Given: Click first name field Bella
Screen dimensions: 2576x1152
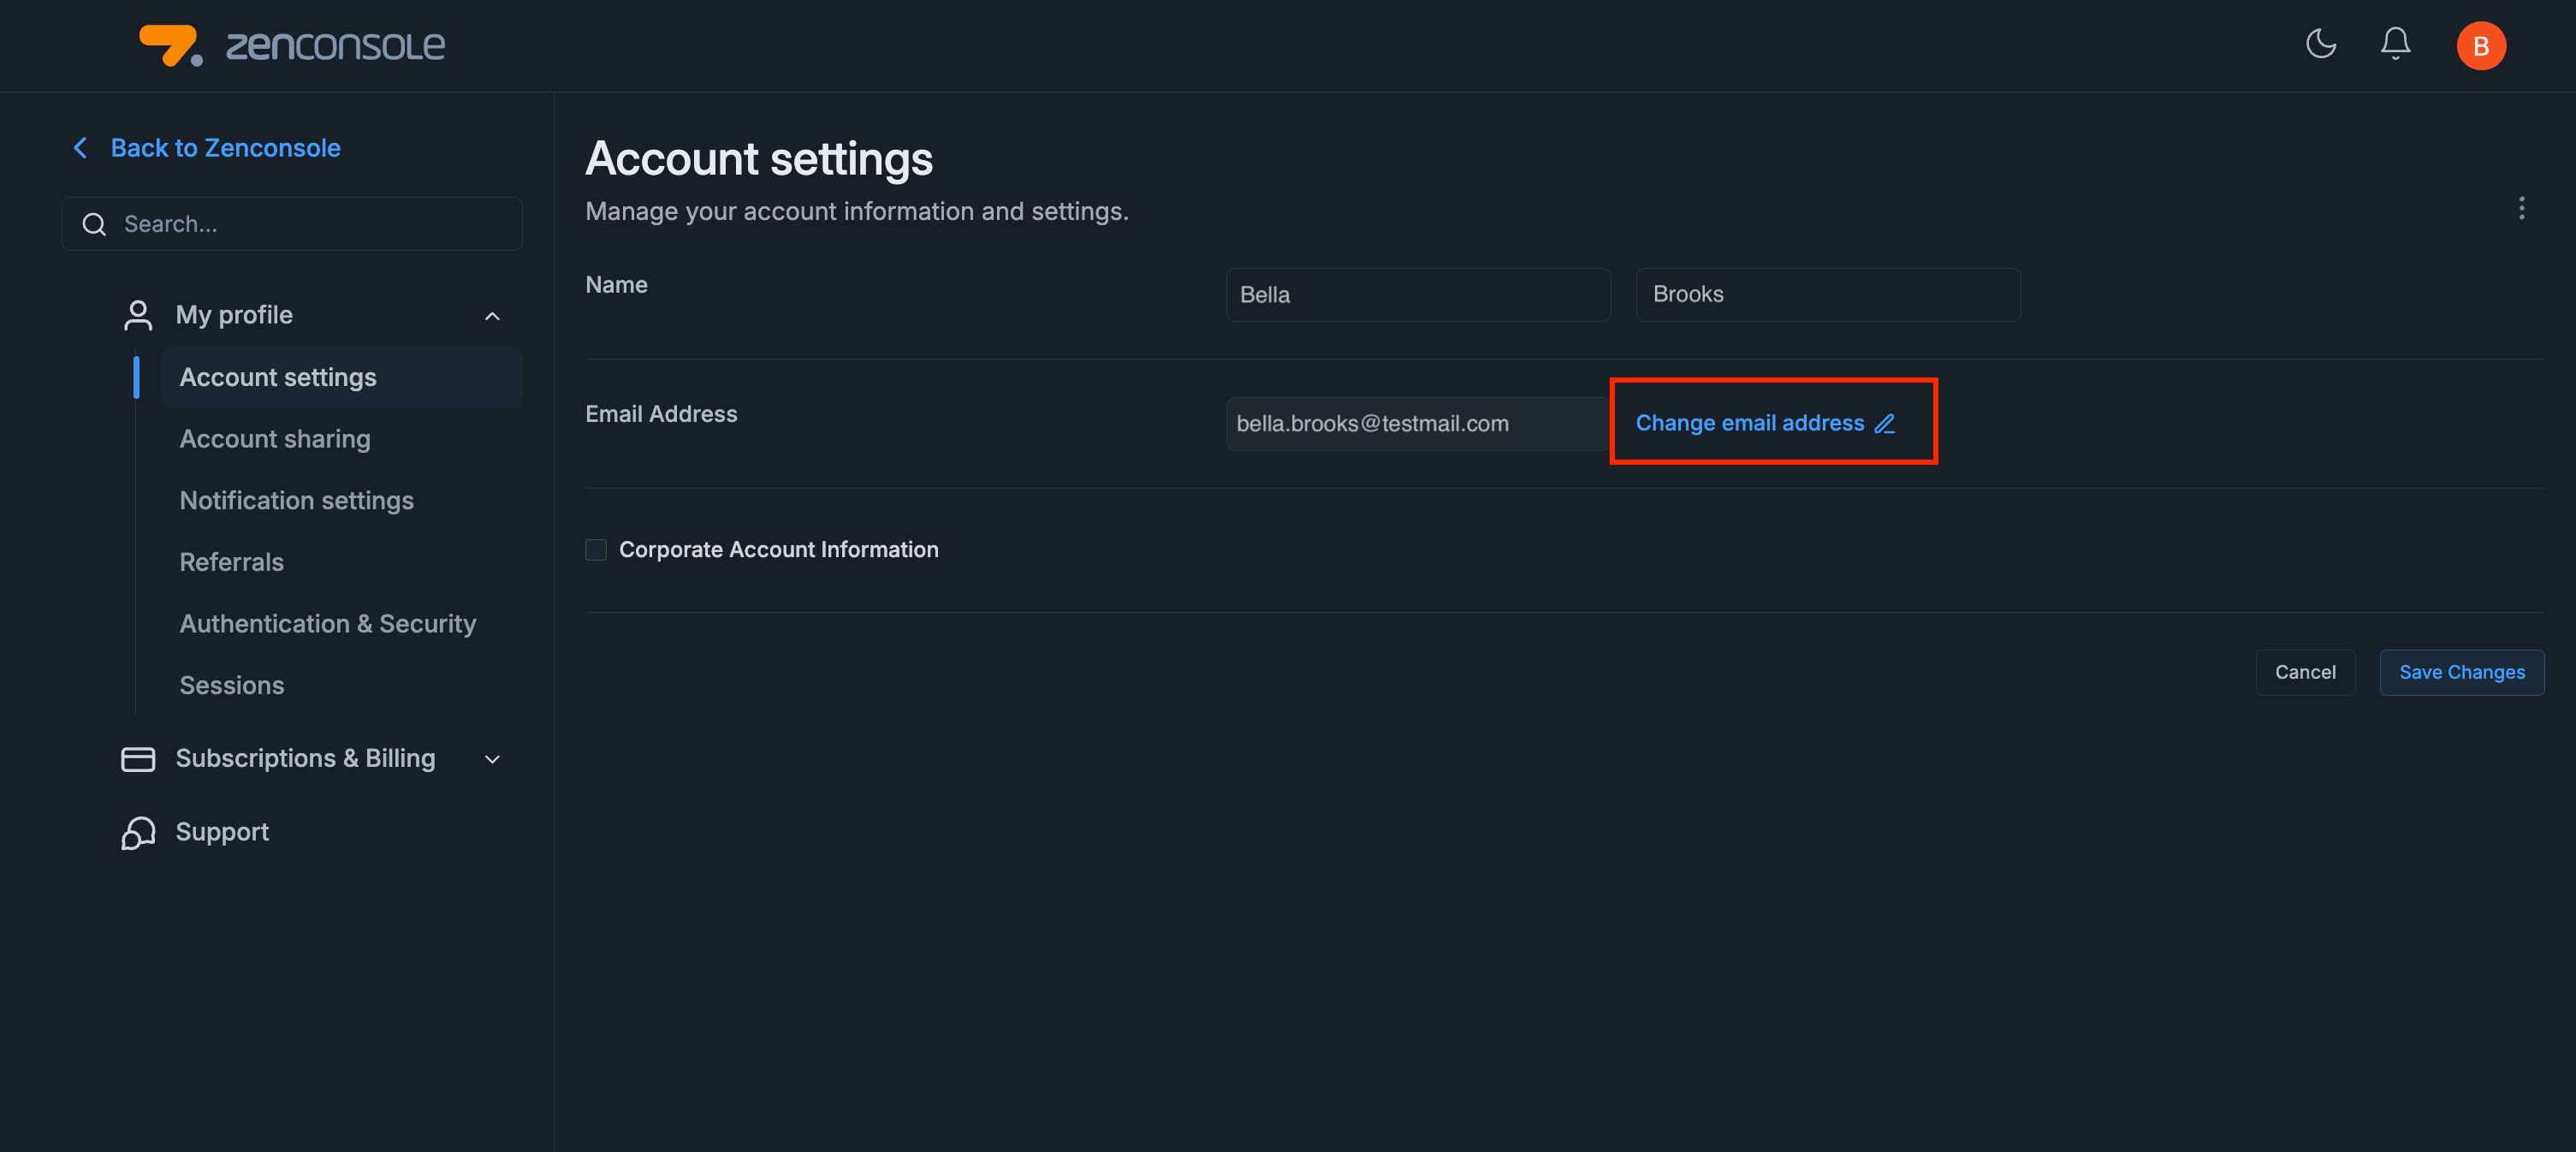Looking at the screenshot, I should pos(1418,294).
